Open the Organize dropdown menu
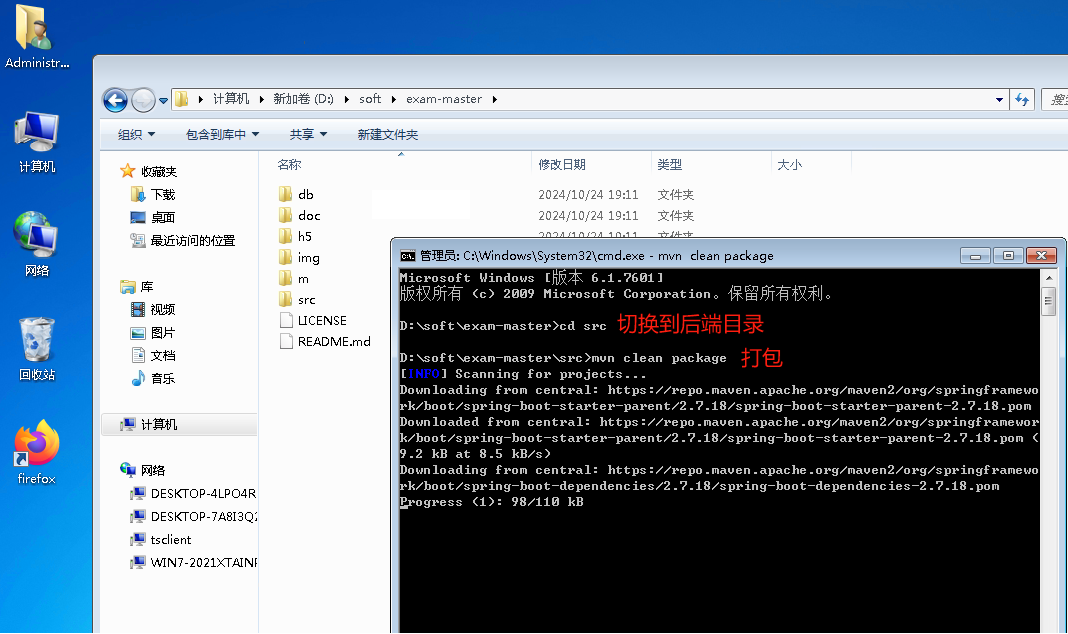 tap(136, 134)
